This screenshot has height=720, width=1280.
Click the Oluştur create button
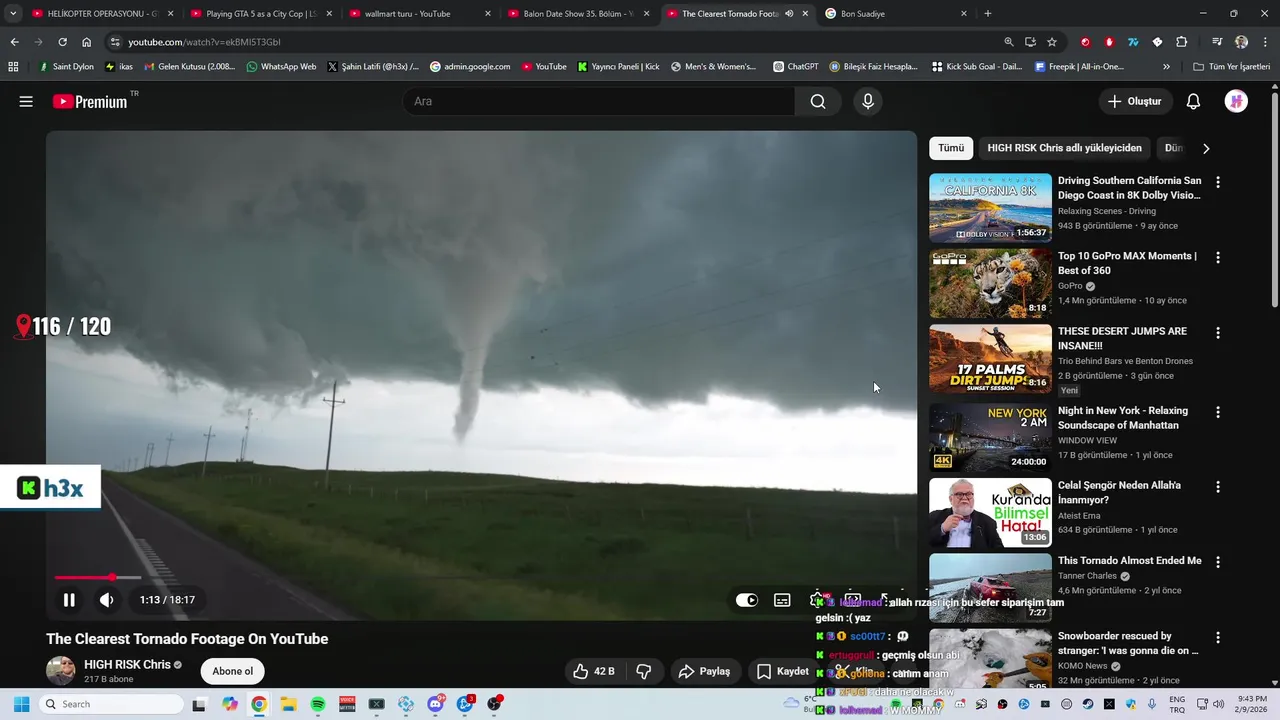[x=1135, y=101]
